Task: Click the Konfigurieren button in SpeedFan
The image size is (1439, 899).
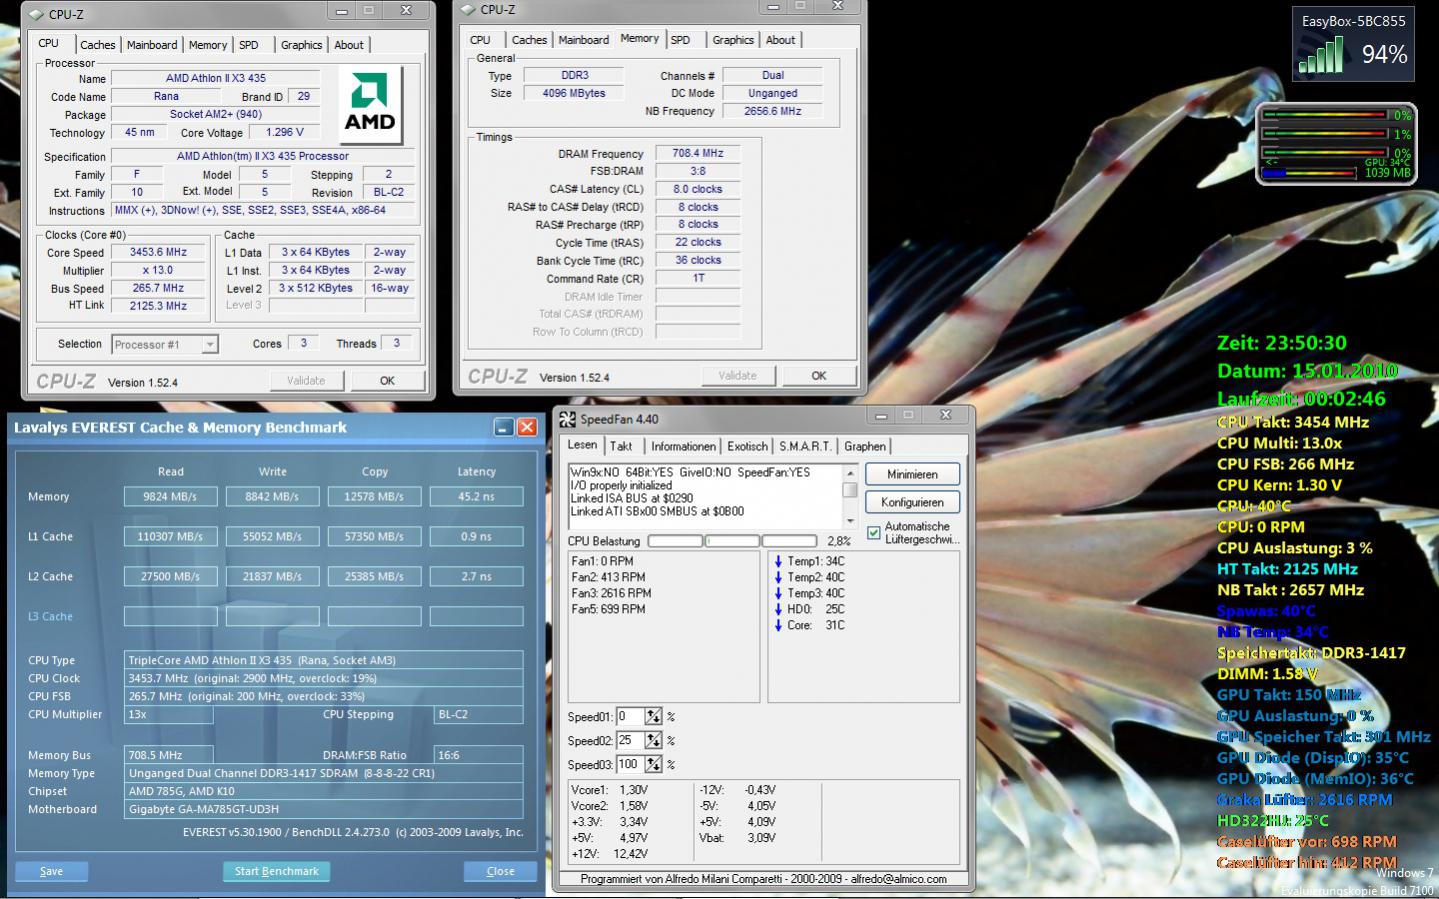Action: click(912, 502)
